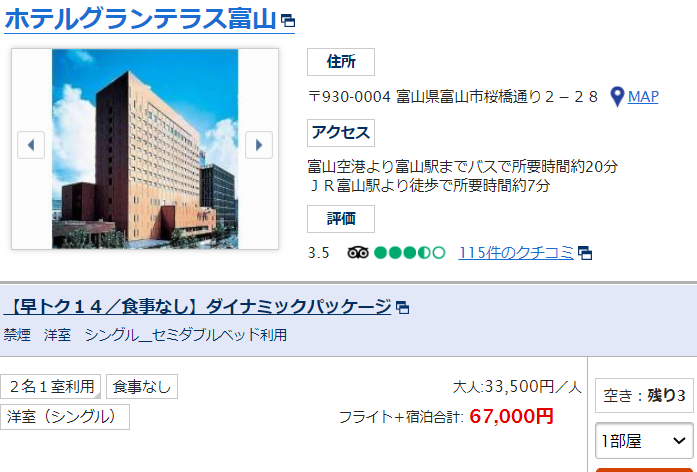Click new-window icon beside the hotel title
Image resolution: width=697 pixels, height=472 pixels.
pos(288,20)
